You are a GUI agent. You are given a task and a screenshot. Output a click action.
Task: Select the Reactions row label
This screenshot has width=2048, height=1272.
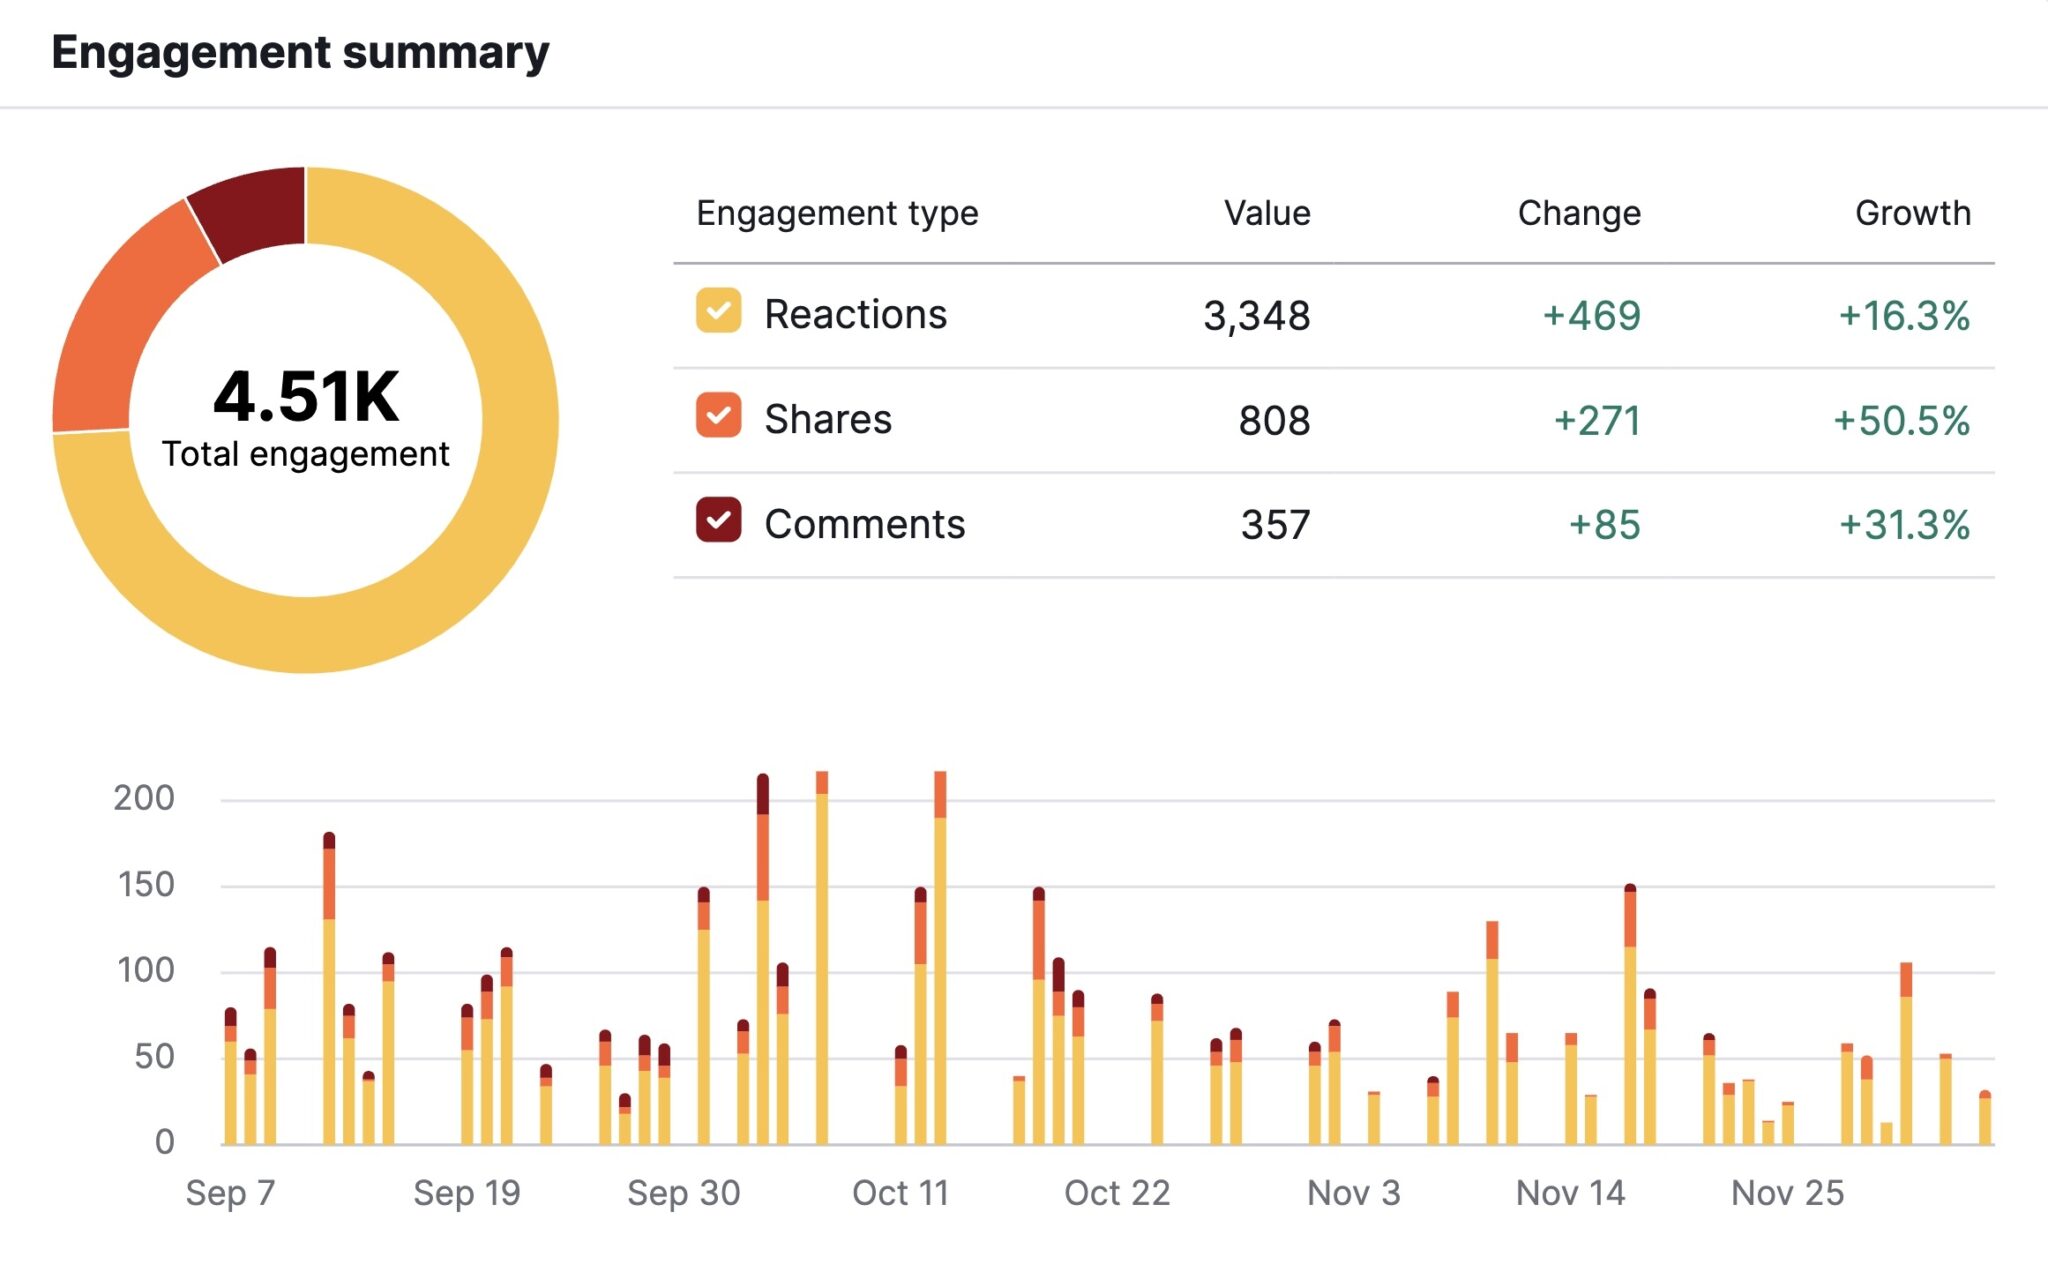point(855,315)
